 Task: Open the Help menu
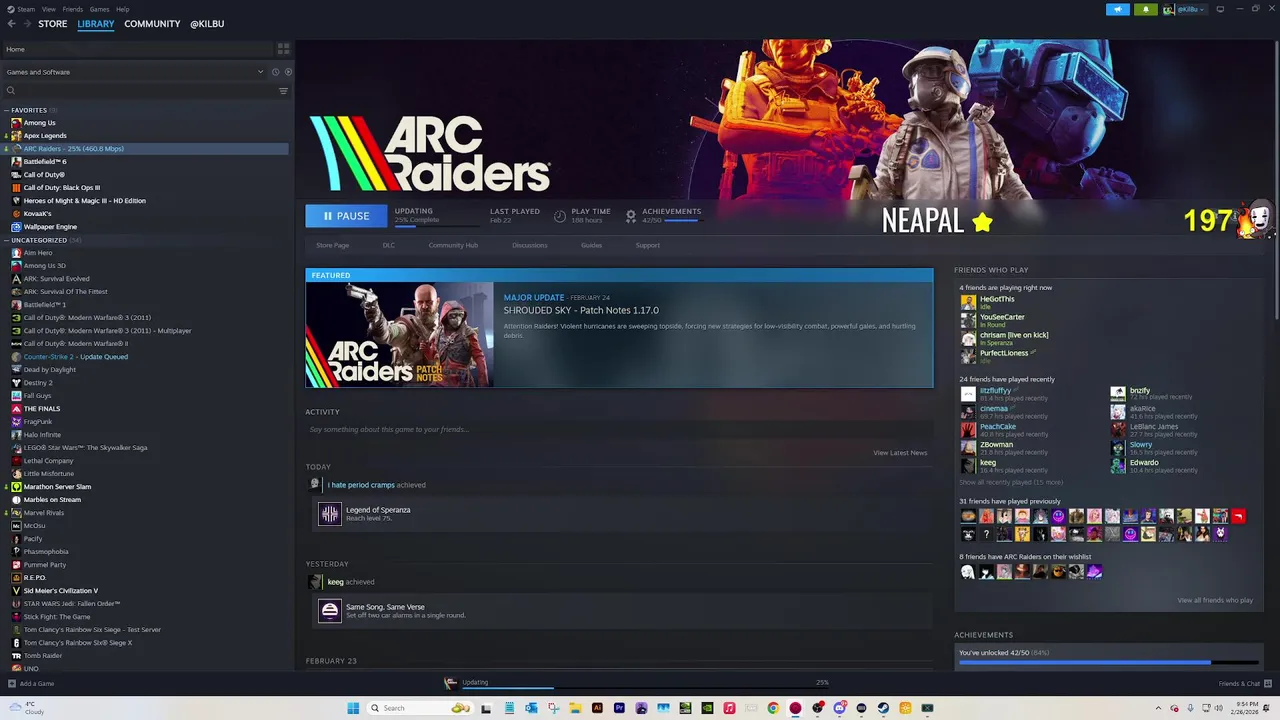tap(122, 9)
